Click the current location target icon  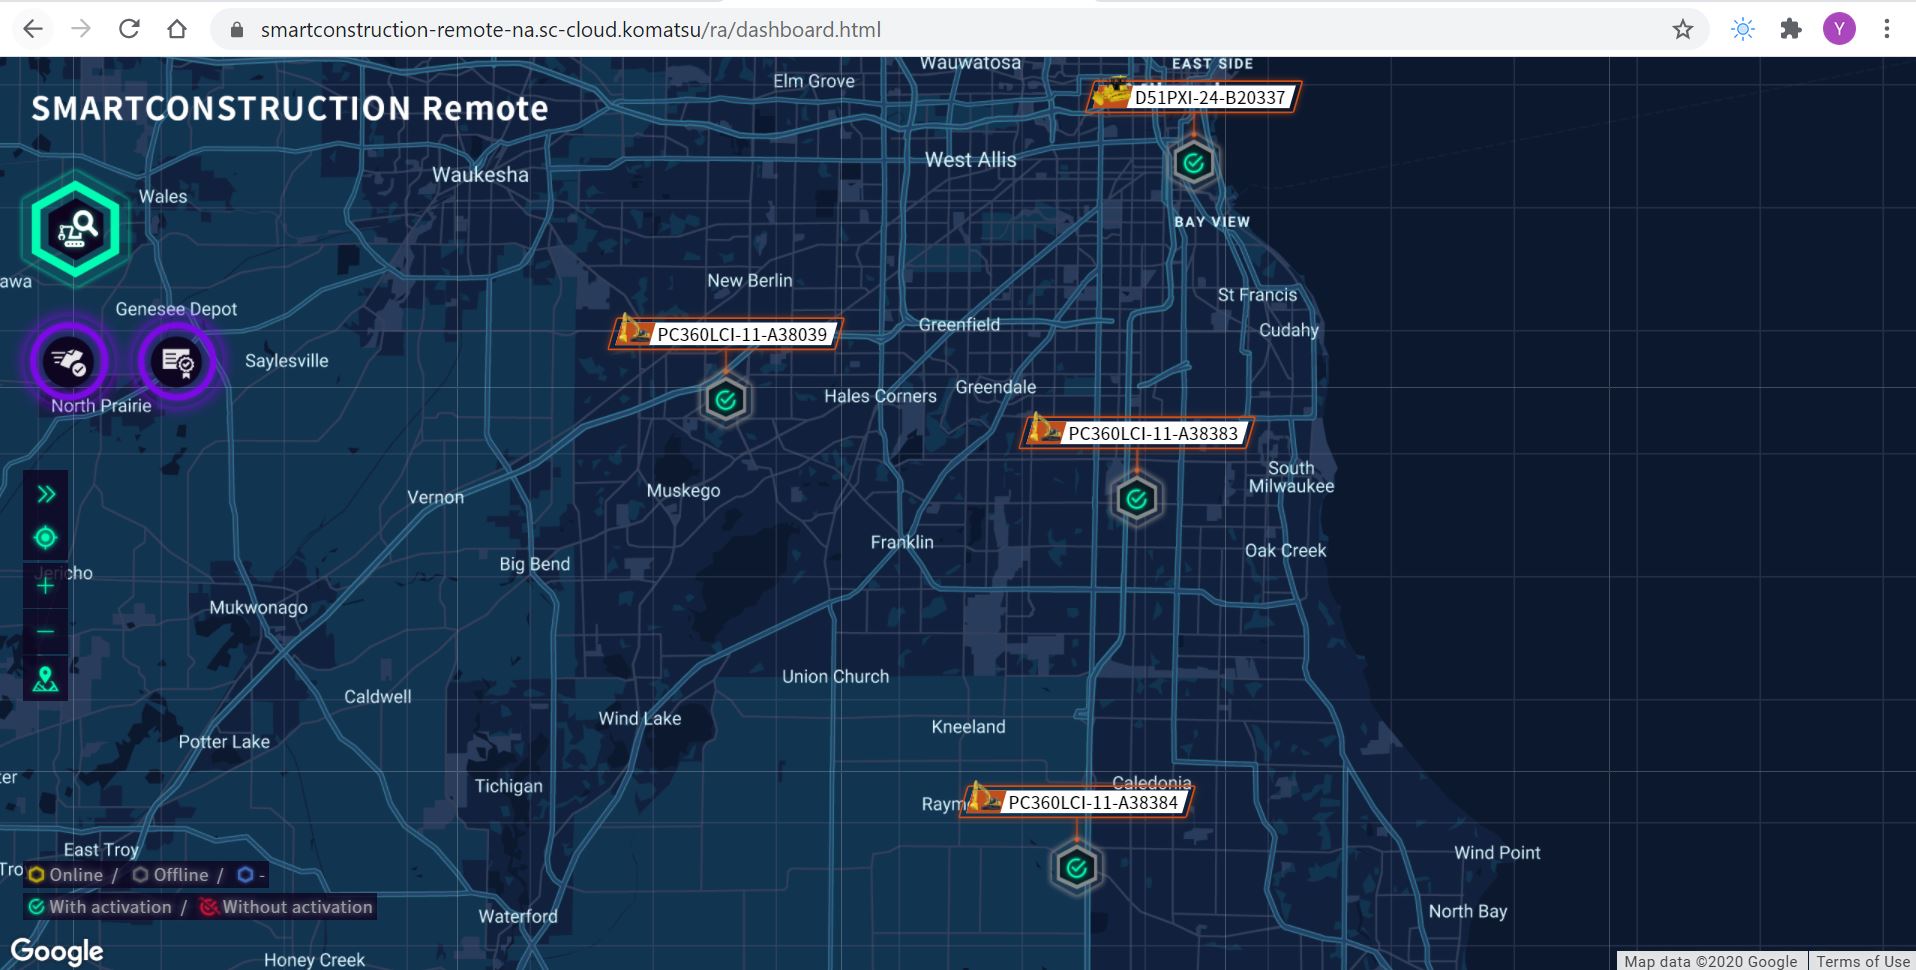coord(44,538)
